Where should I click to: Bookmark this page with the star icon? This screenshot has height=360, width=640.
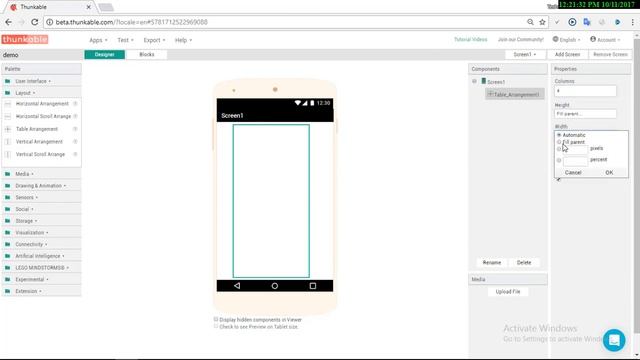click(542, 22)
